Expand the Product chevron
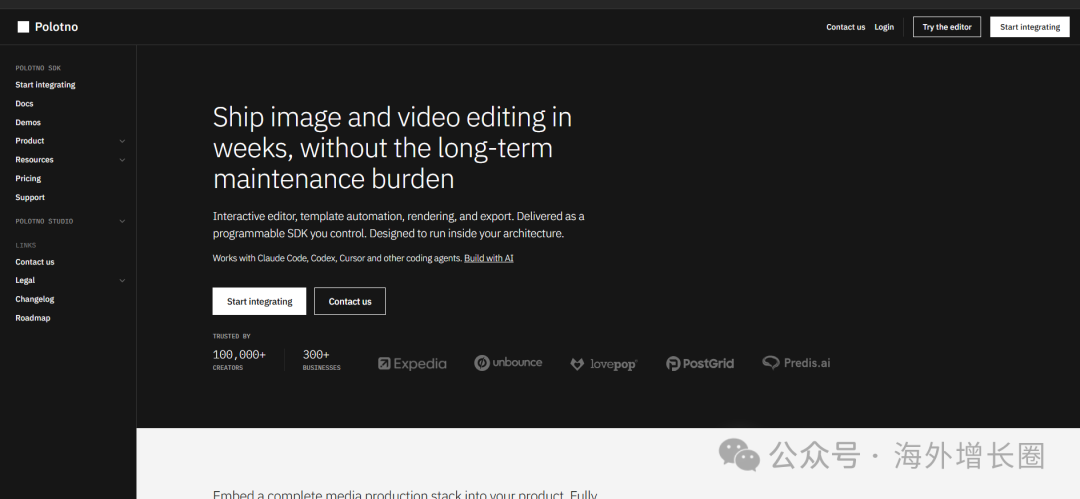1080x499 pixels. click(x=122, y=141)
